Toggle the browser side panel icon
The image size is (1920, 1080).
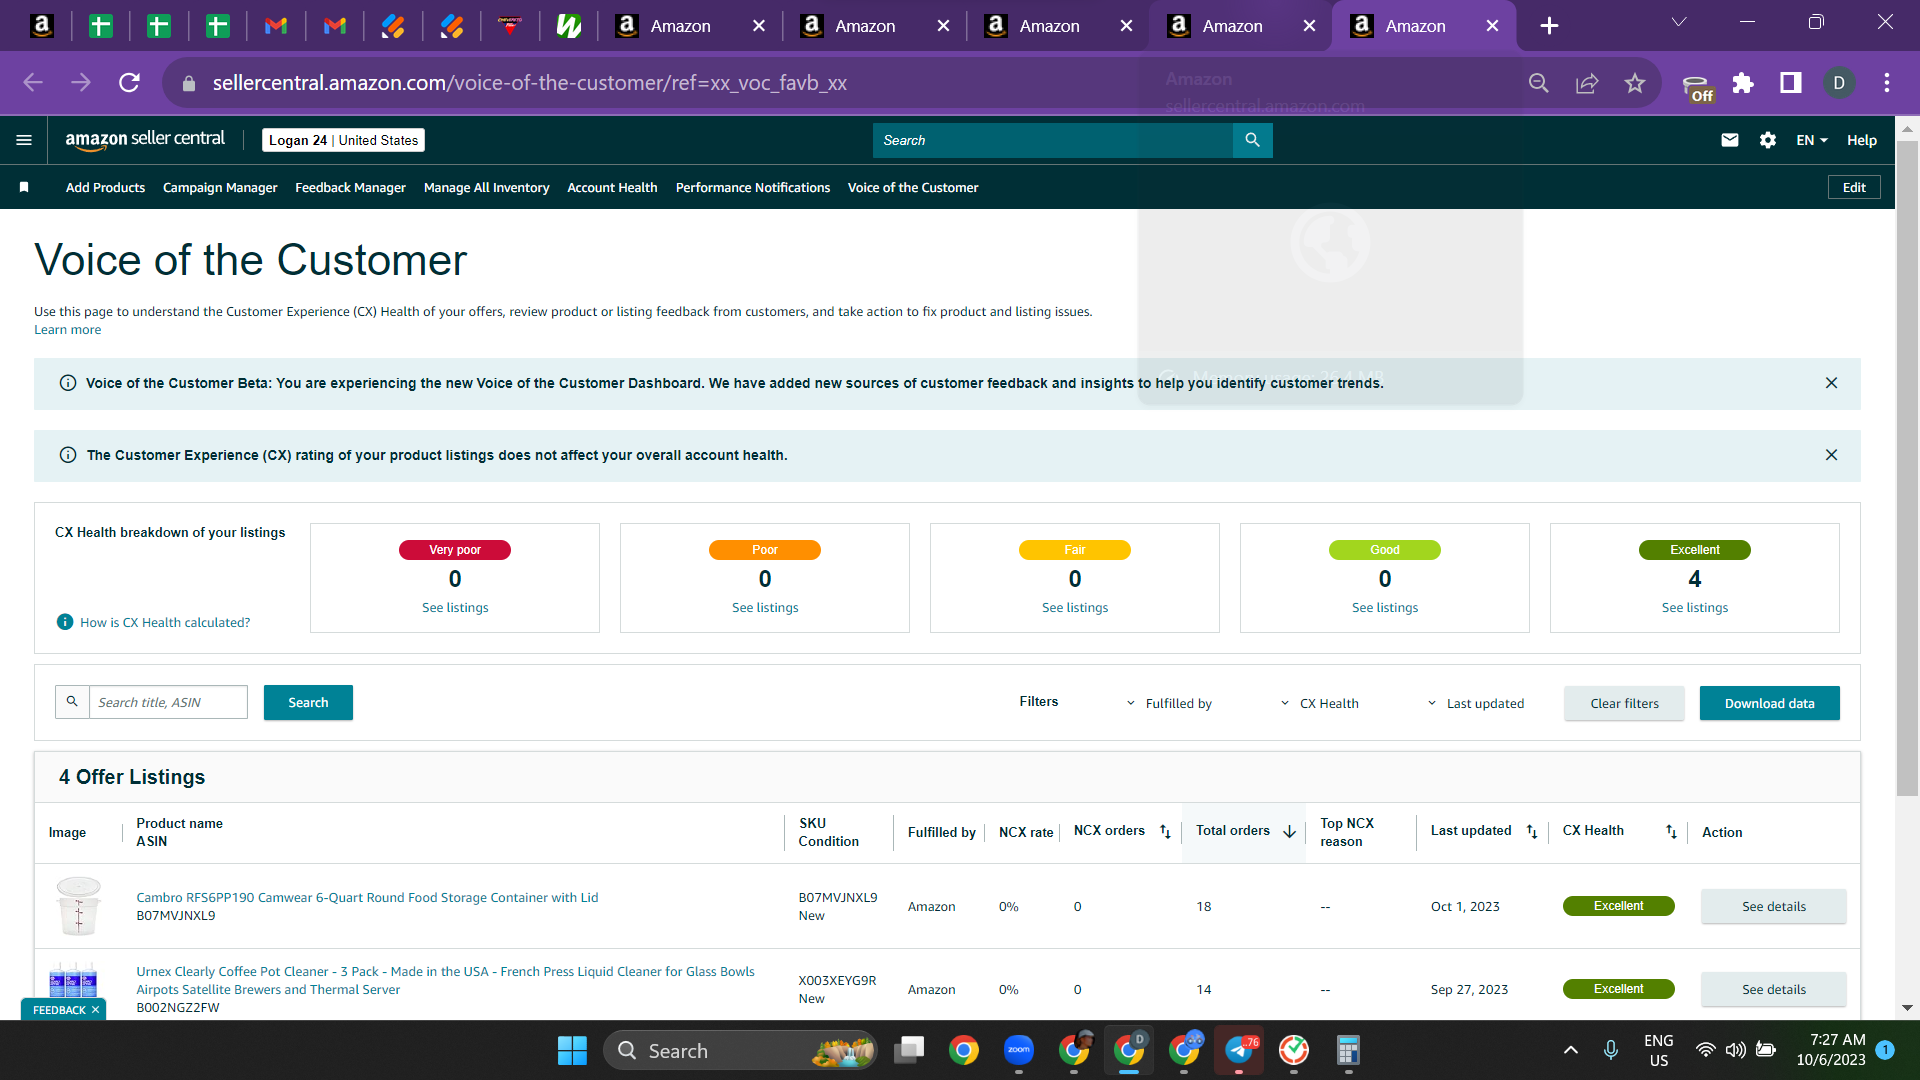(x=1791, y=83)
